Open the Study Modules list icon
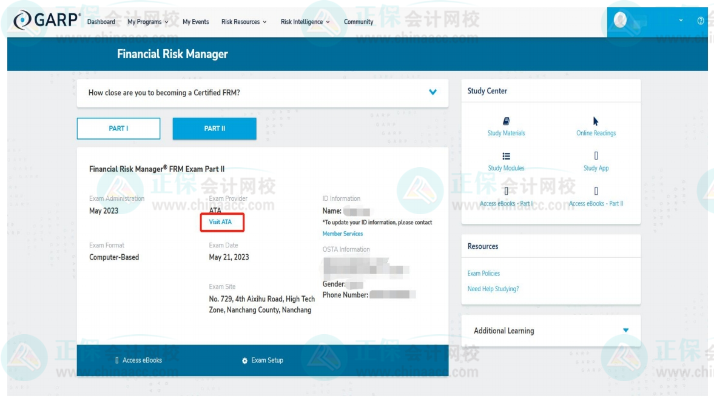714x398 pixels. coord(506,156)
